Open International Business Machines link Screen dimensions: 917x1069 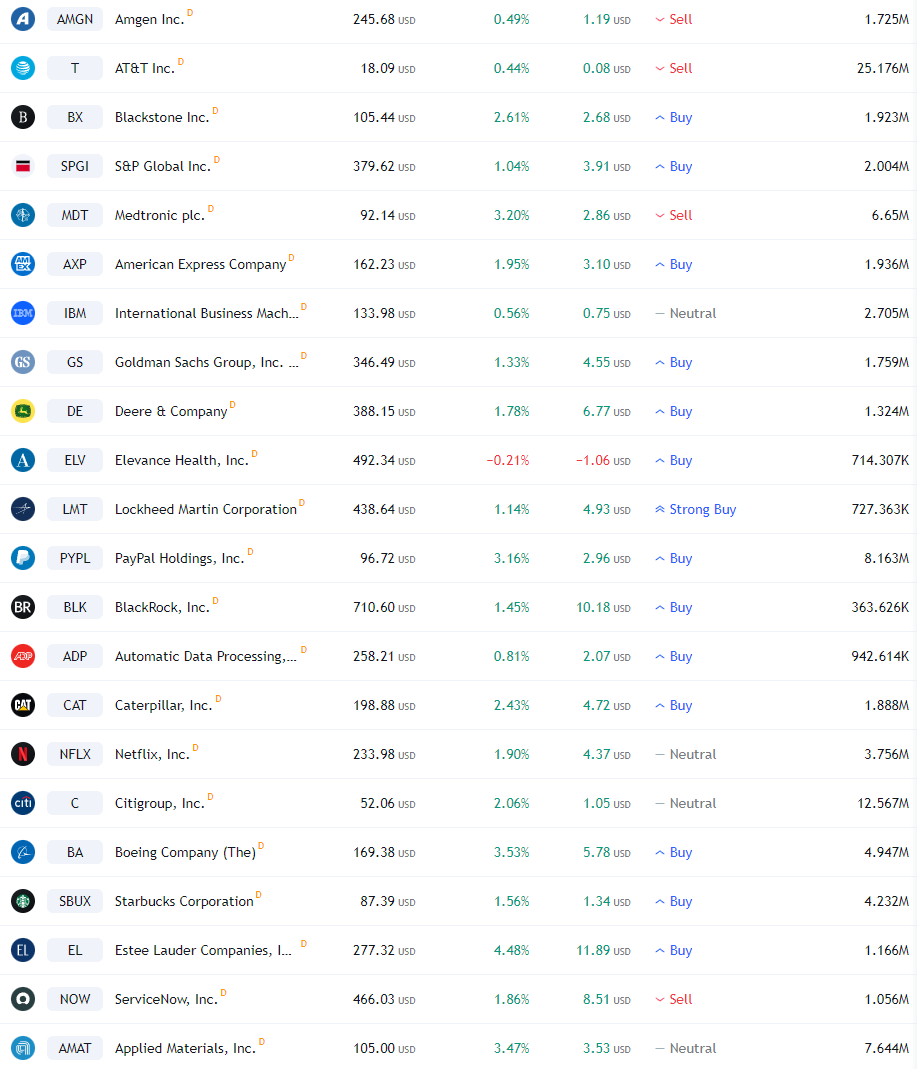point(207,314)
